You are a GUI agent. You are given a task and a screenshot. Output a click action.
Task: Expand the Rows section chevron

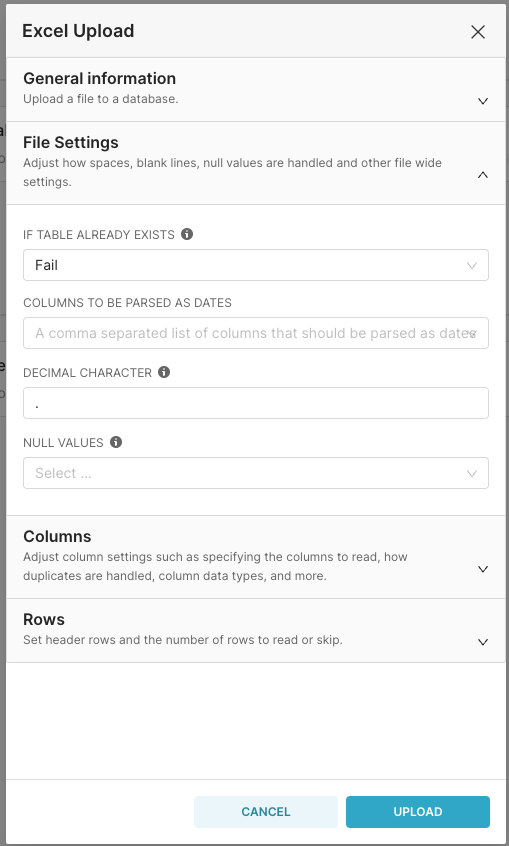click(x=483, y=642)
